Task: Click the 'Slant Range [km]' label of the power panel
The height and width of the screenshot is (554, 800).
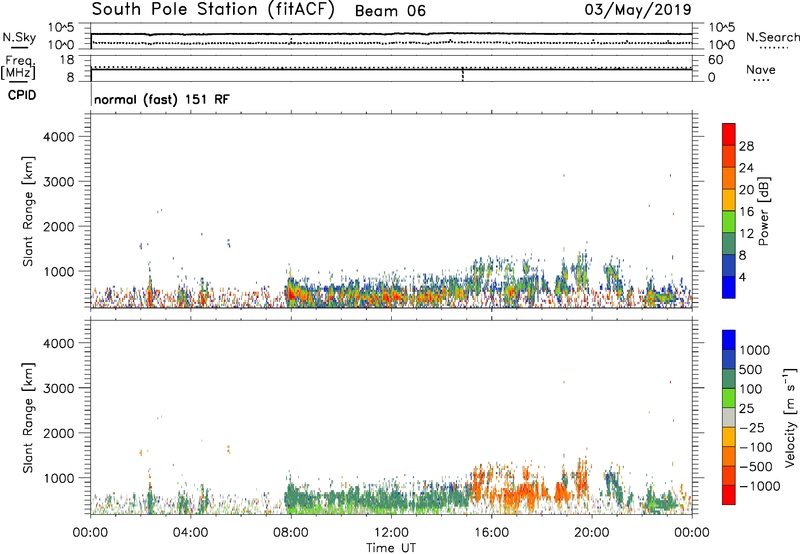Action: point(28,211)
